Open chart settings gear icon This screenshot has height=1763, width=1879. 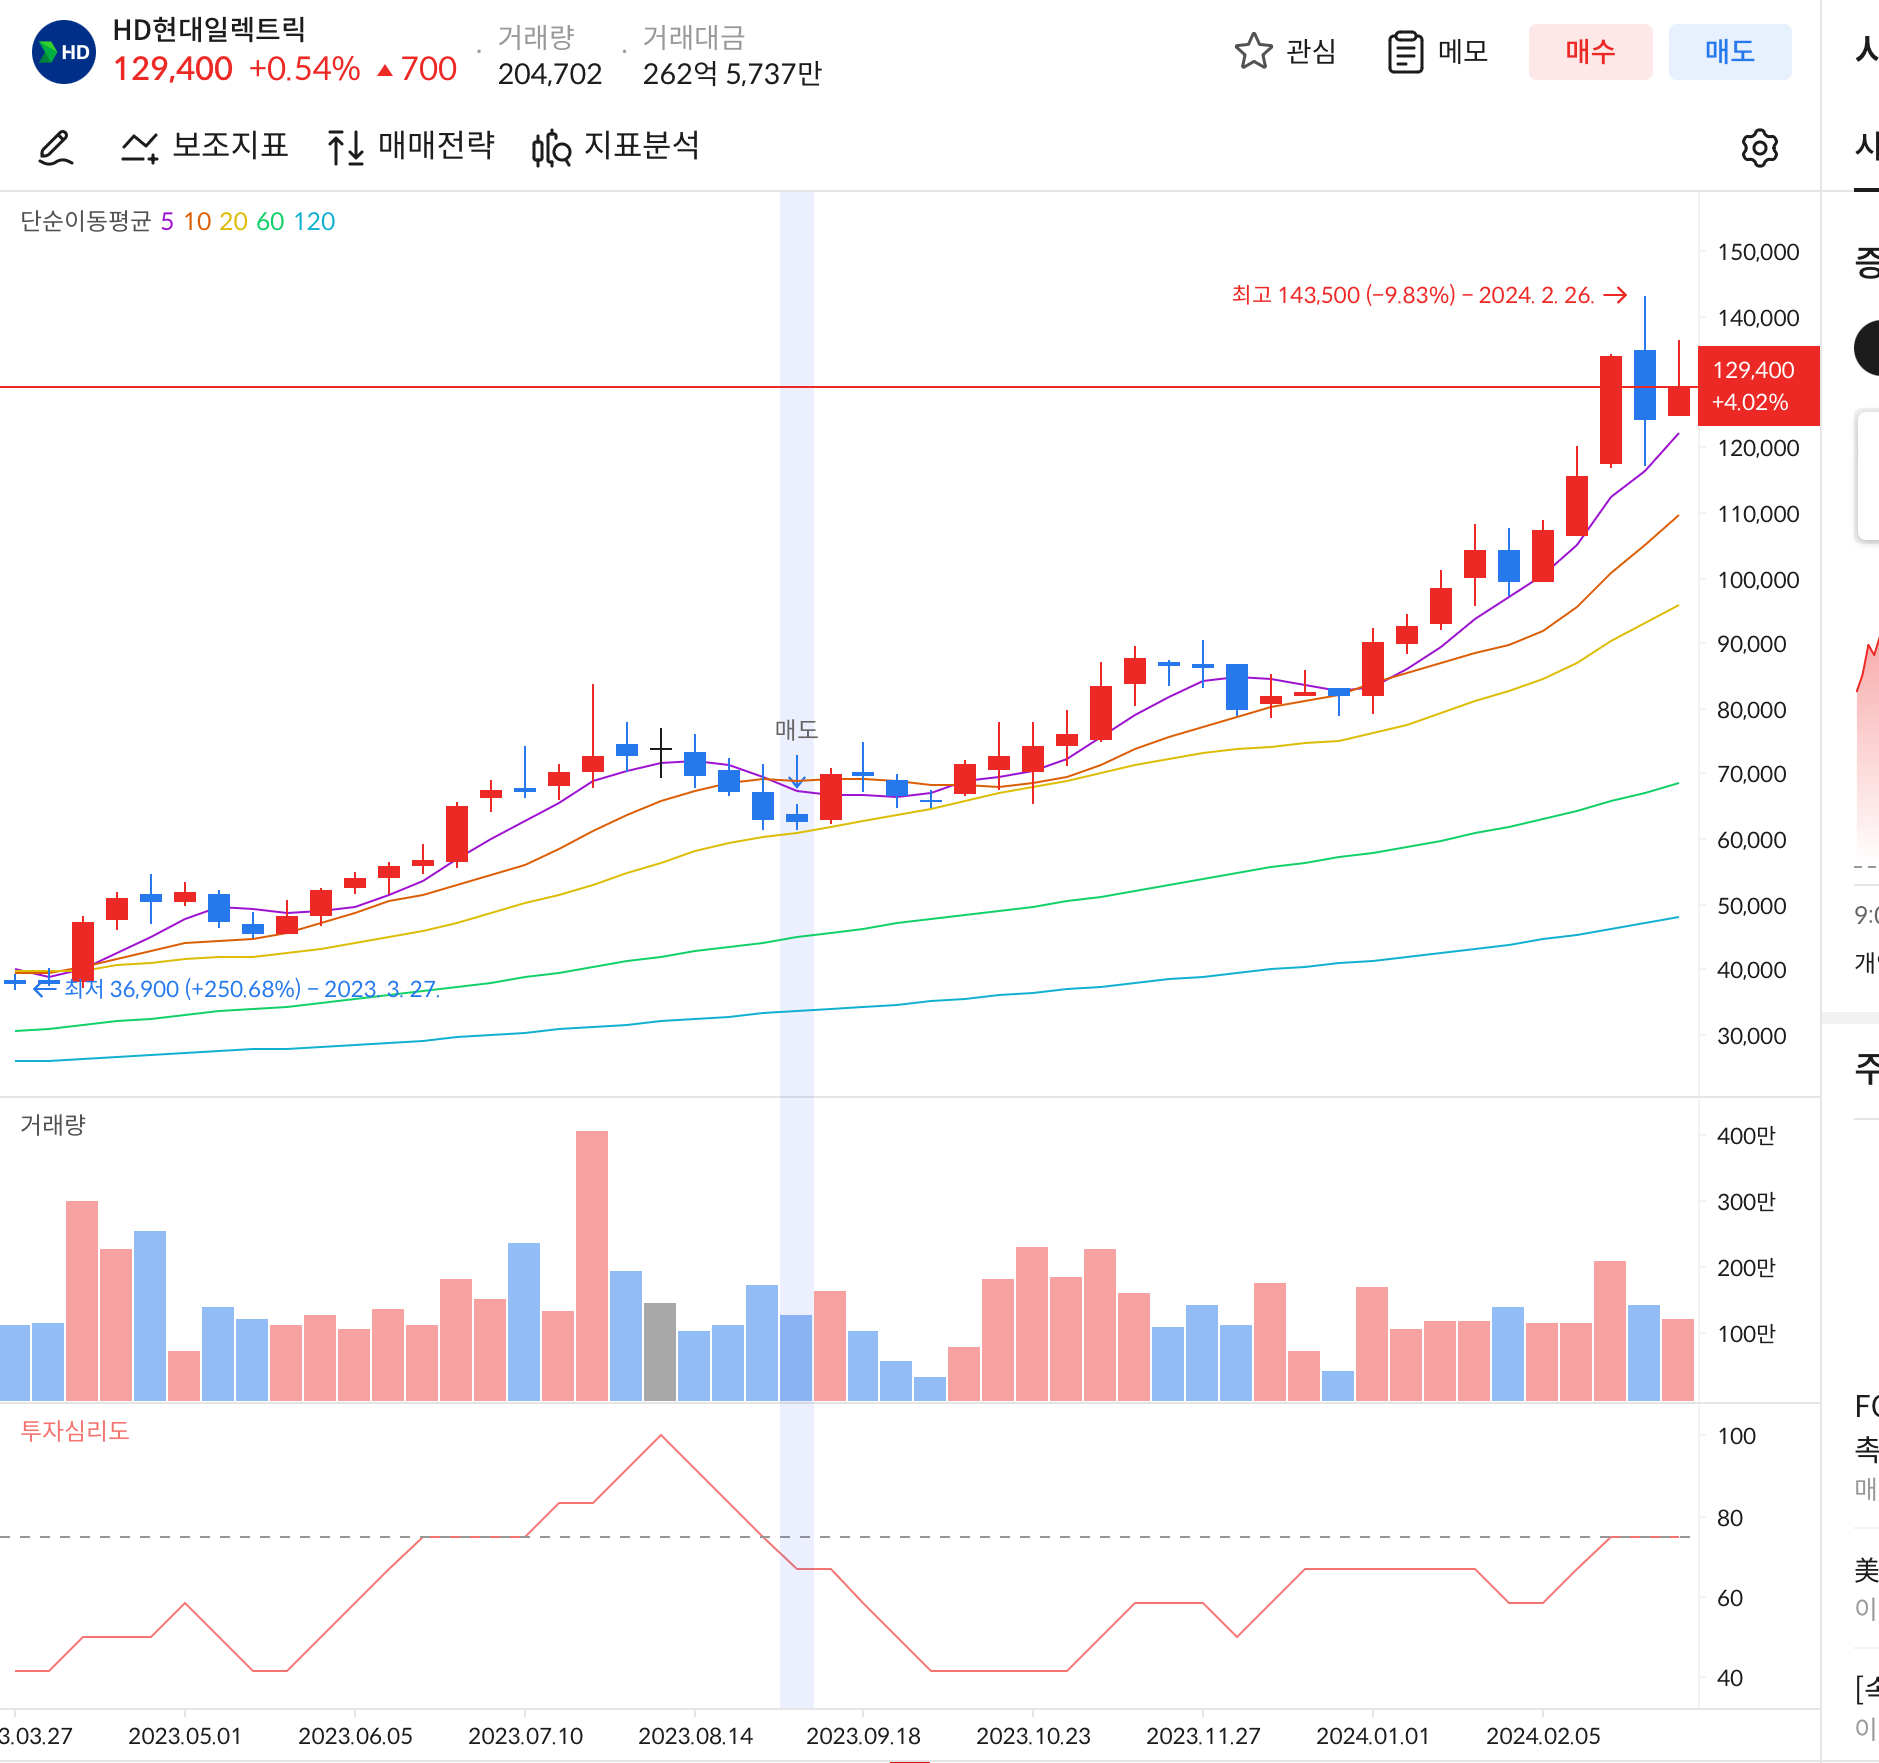tap(1759, 148)
